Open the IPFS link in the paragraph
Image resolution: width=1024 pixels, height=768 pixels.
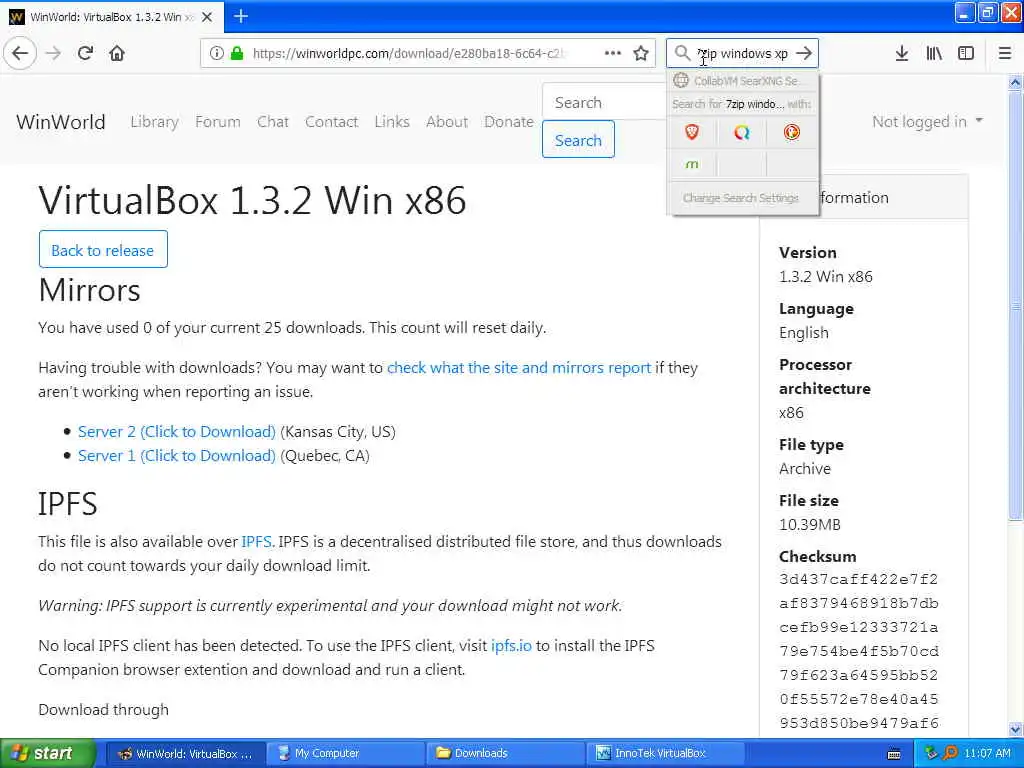coord(256,542)
